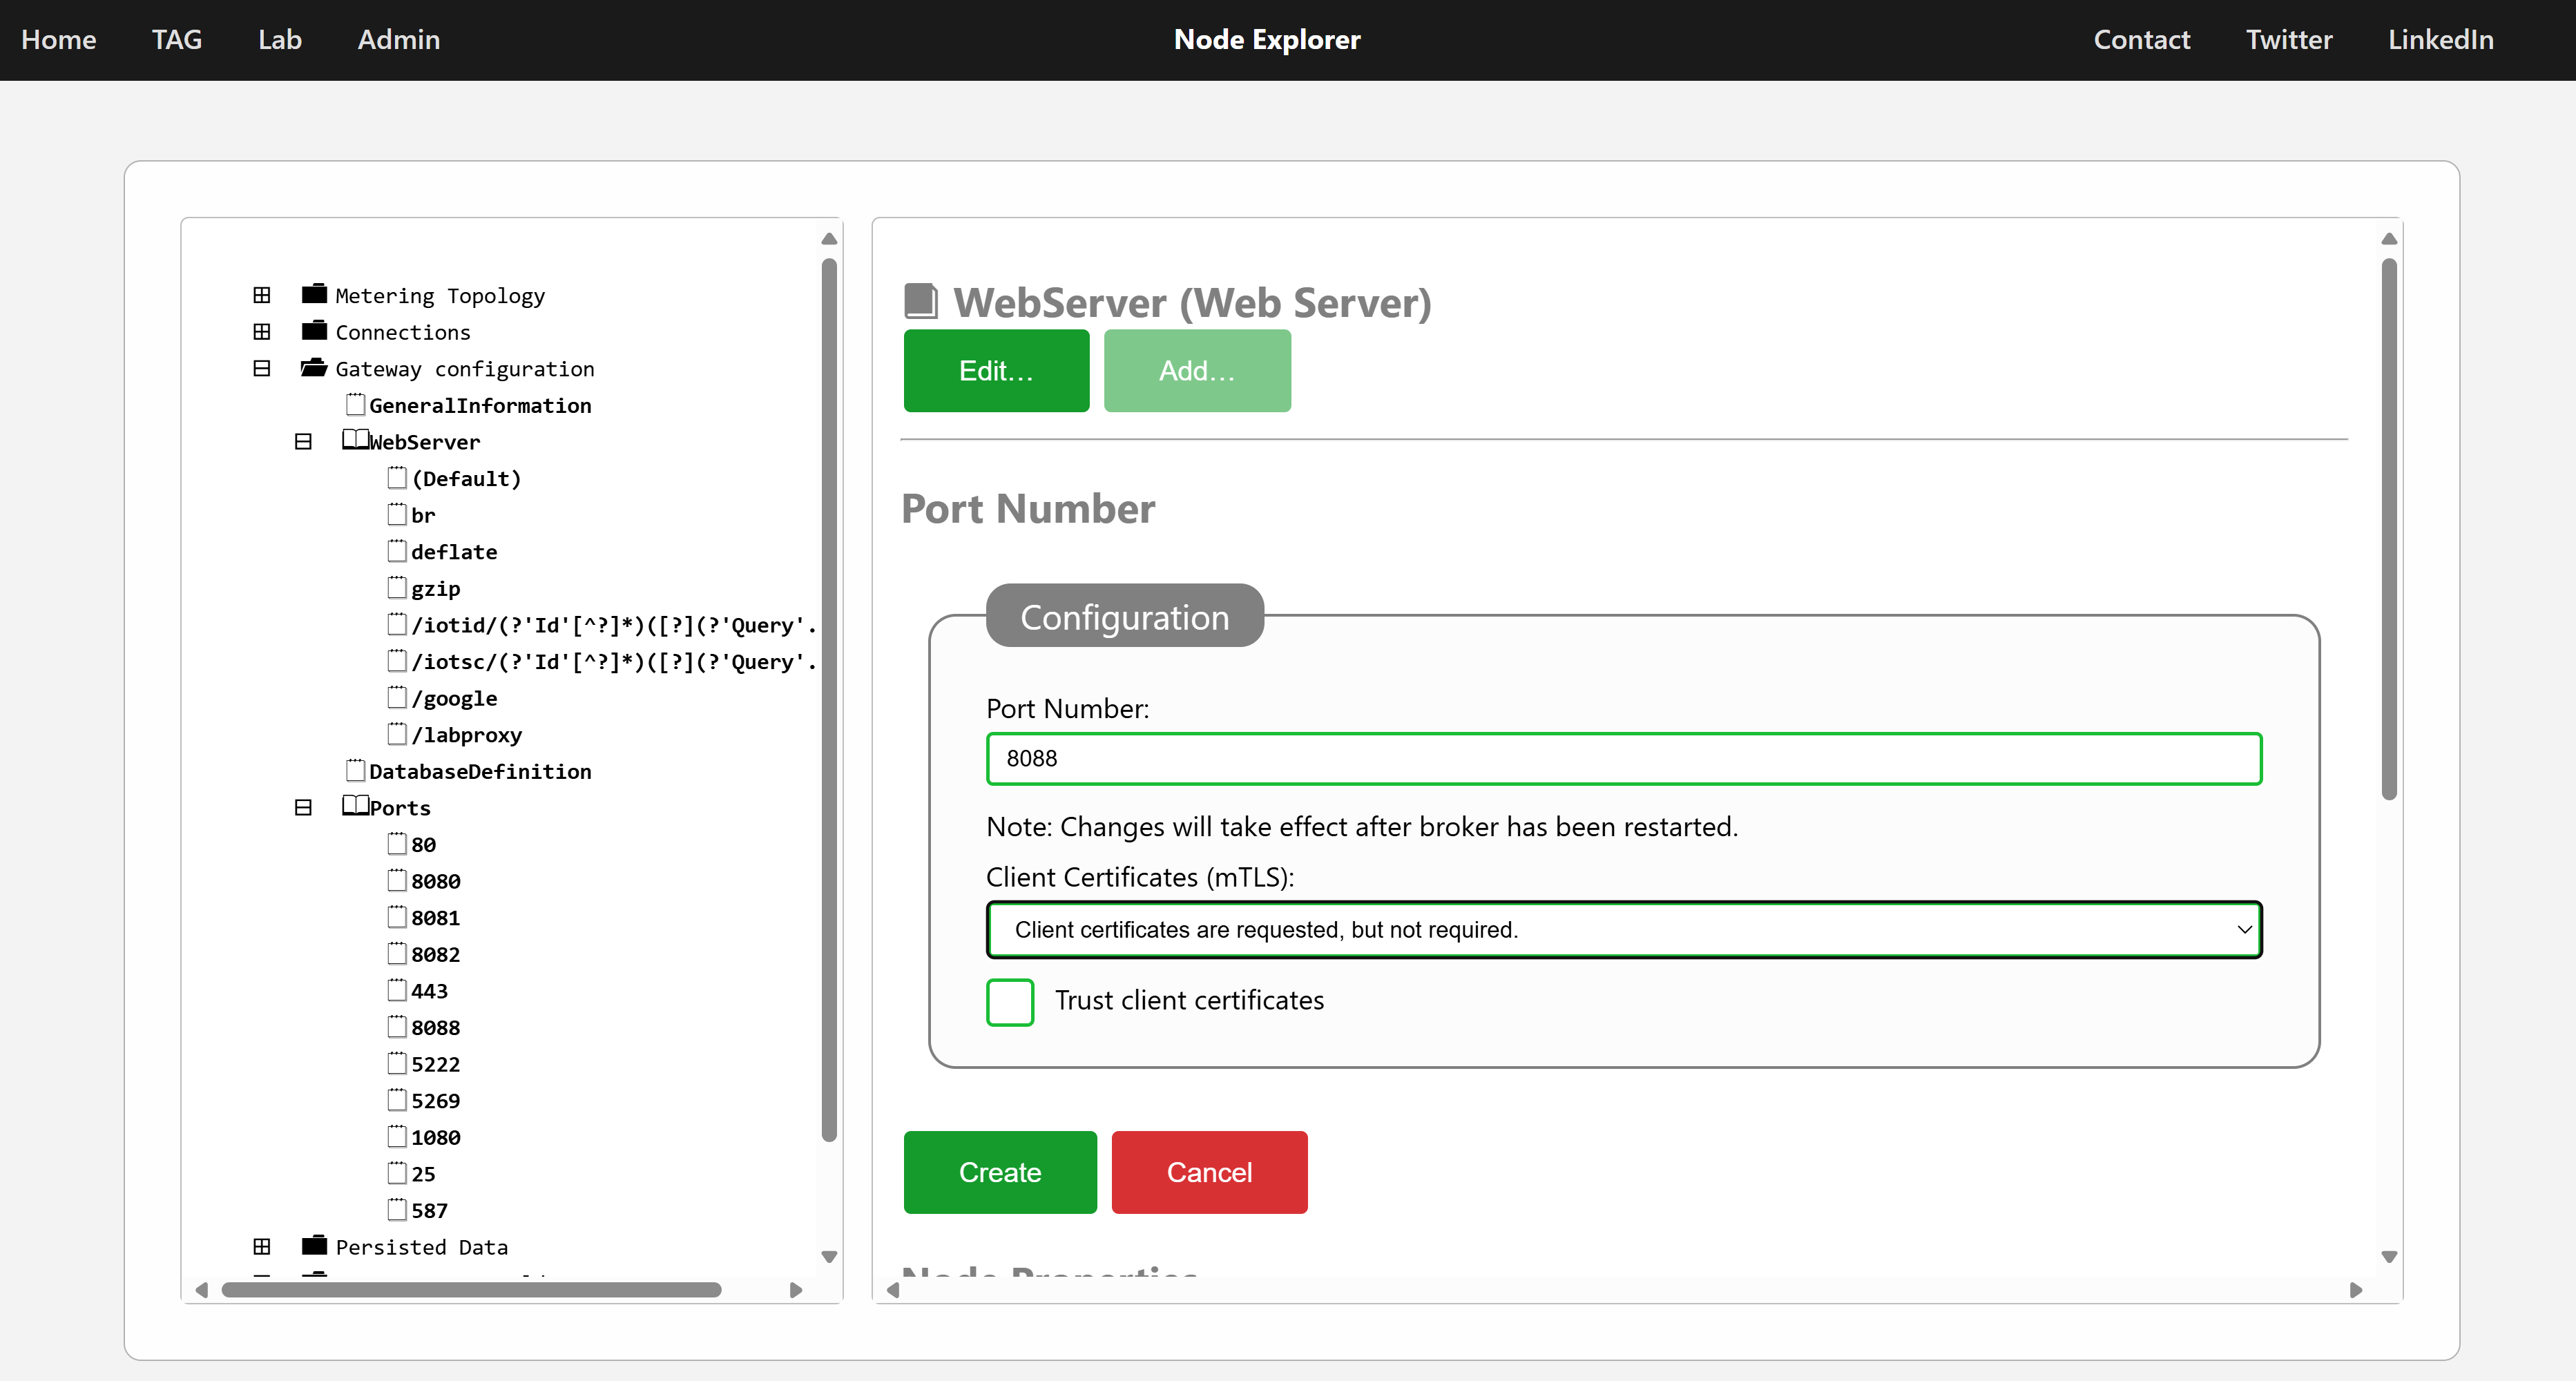Click the GeneralInformation page icon
The width and height of the screenshot is (2576, 1381).
[x=355, y=404]
